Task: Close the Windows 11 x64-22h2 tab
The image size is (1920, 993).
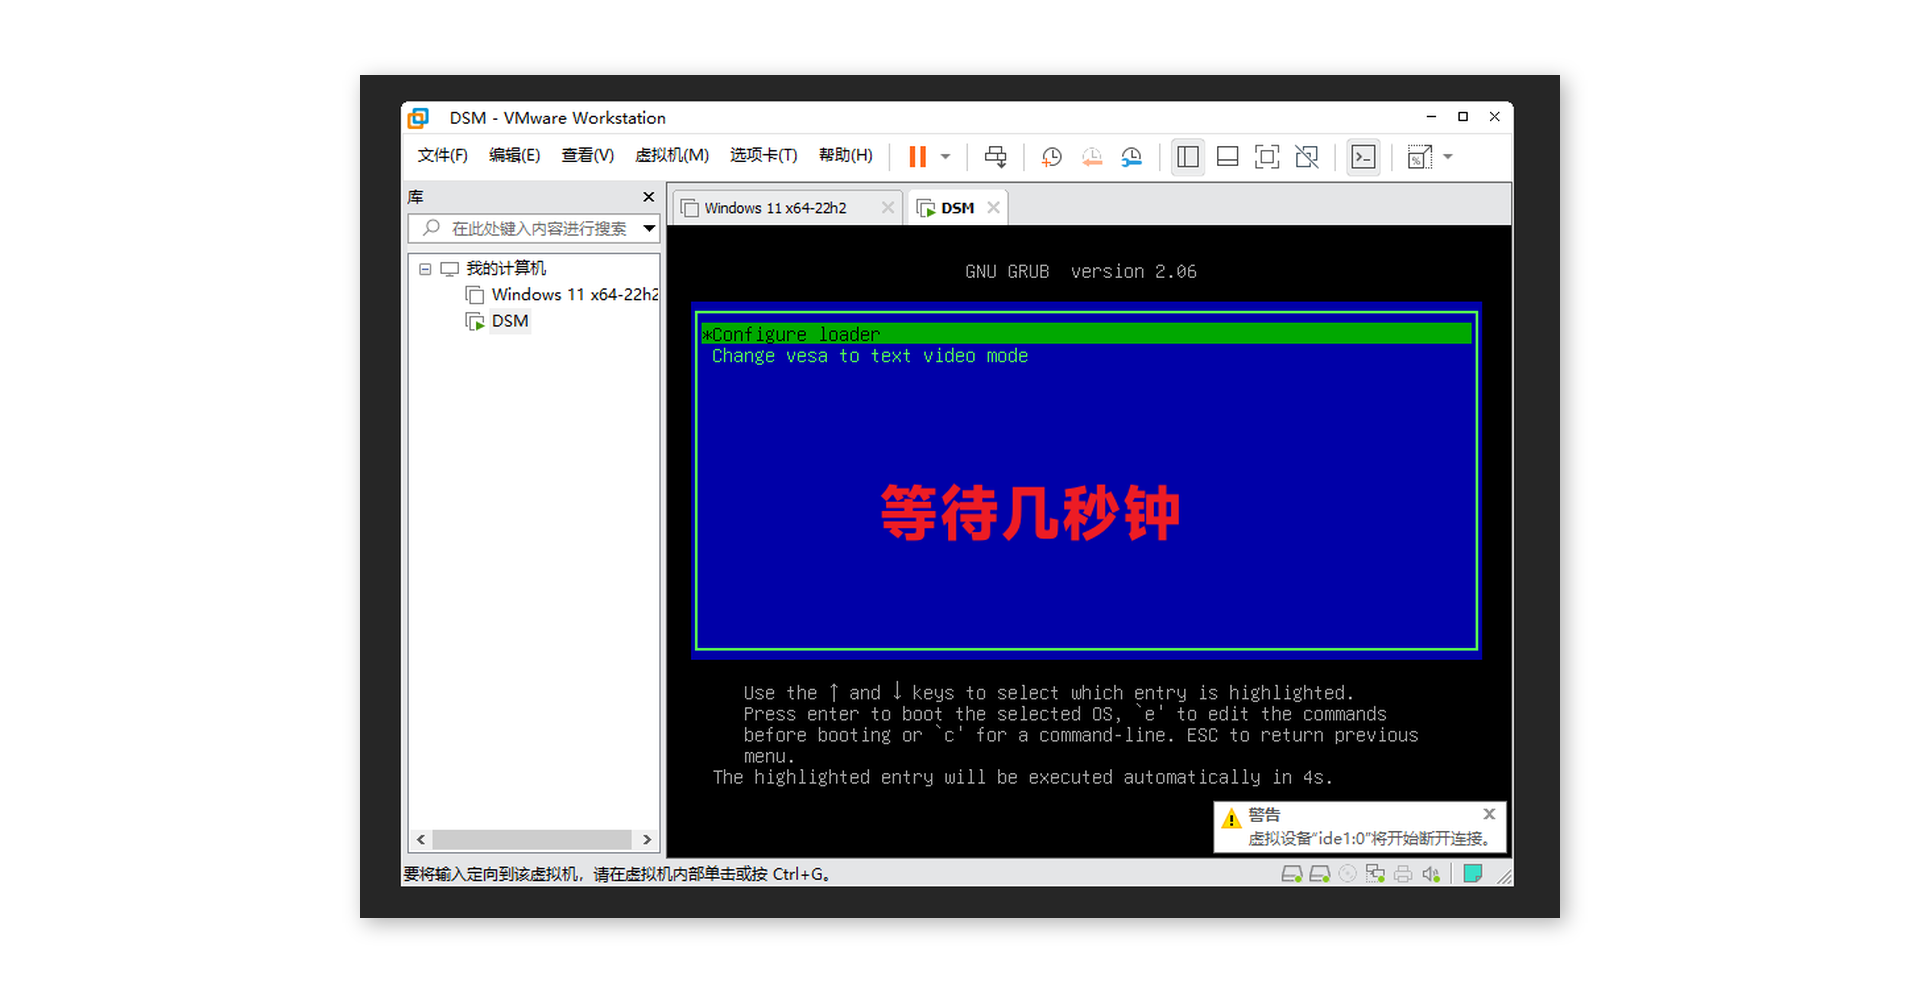Action: 887,208
